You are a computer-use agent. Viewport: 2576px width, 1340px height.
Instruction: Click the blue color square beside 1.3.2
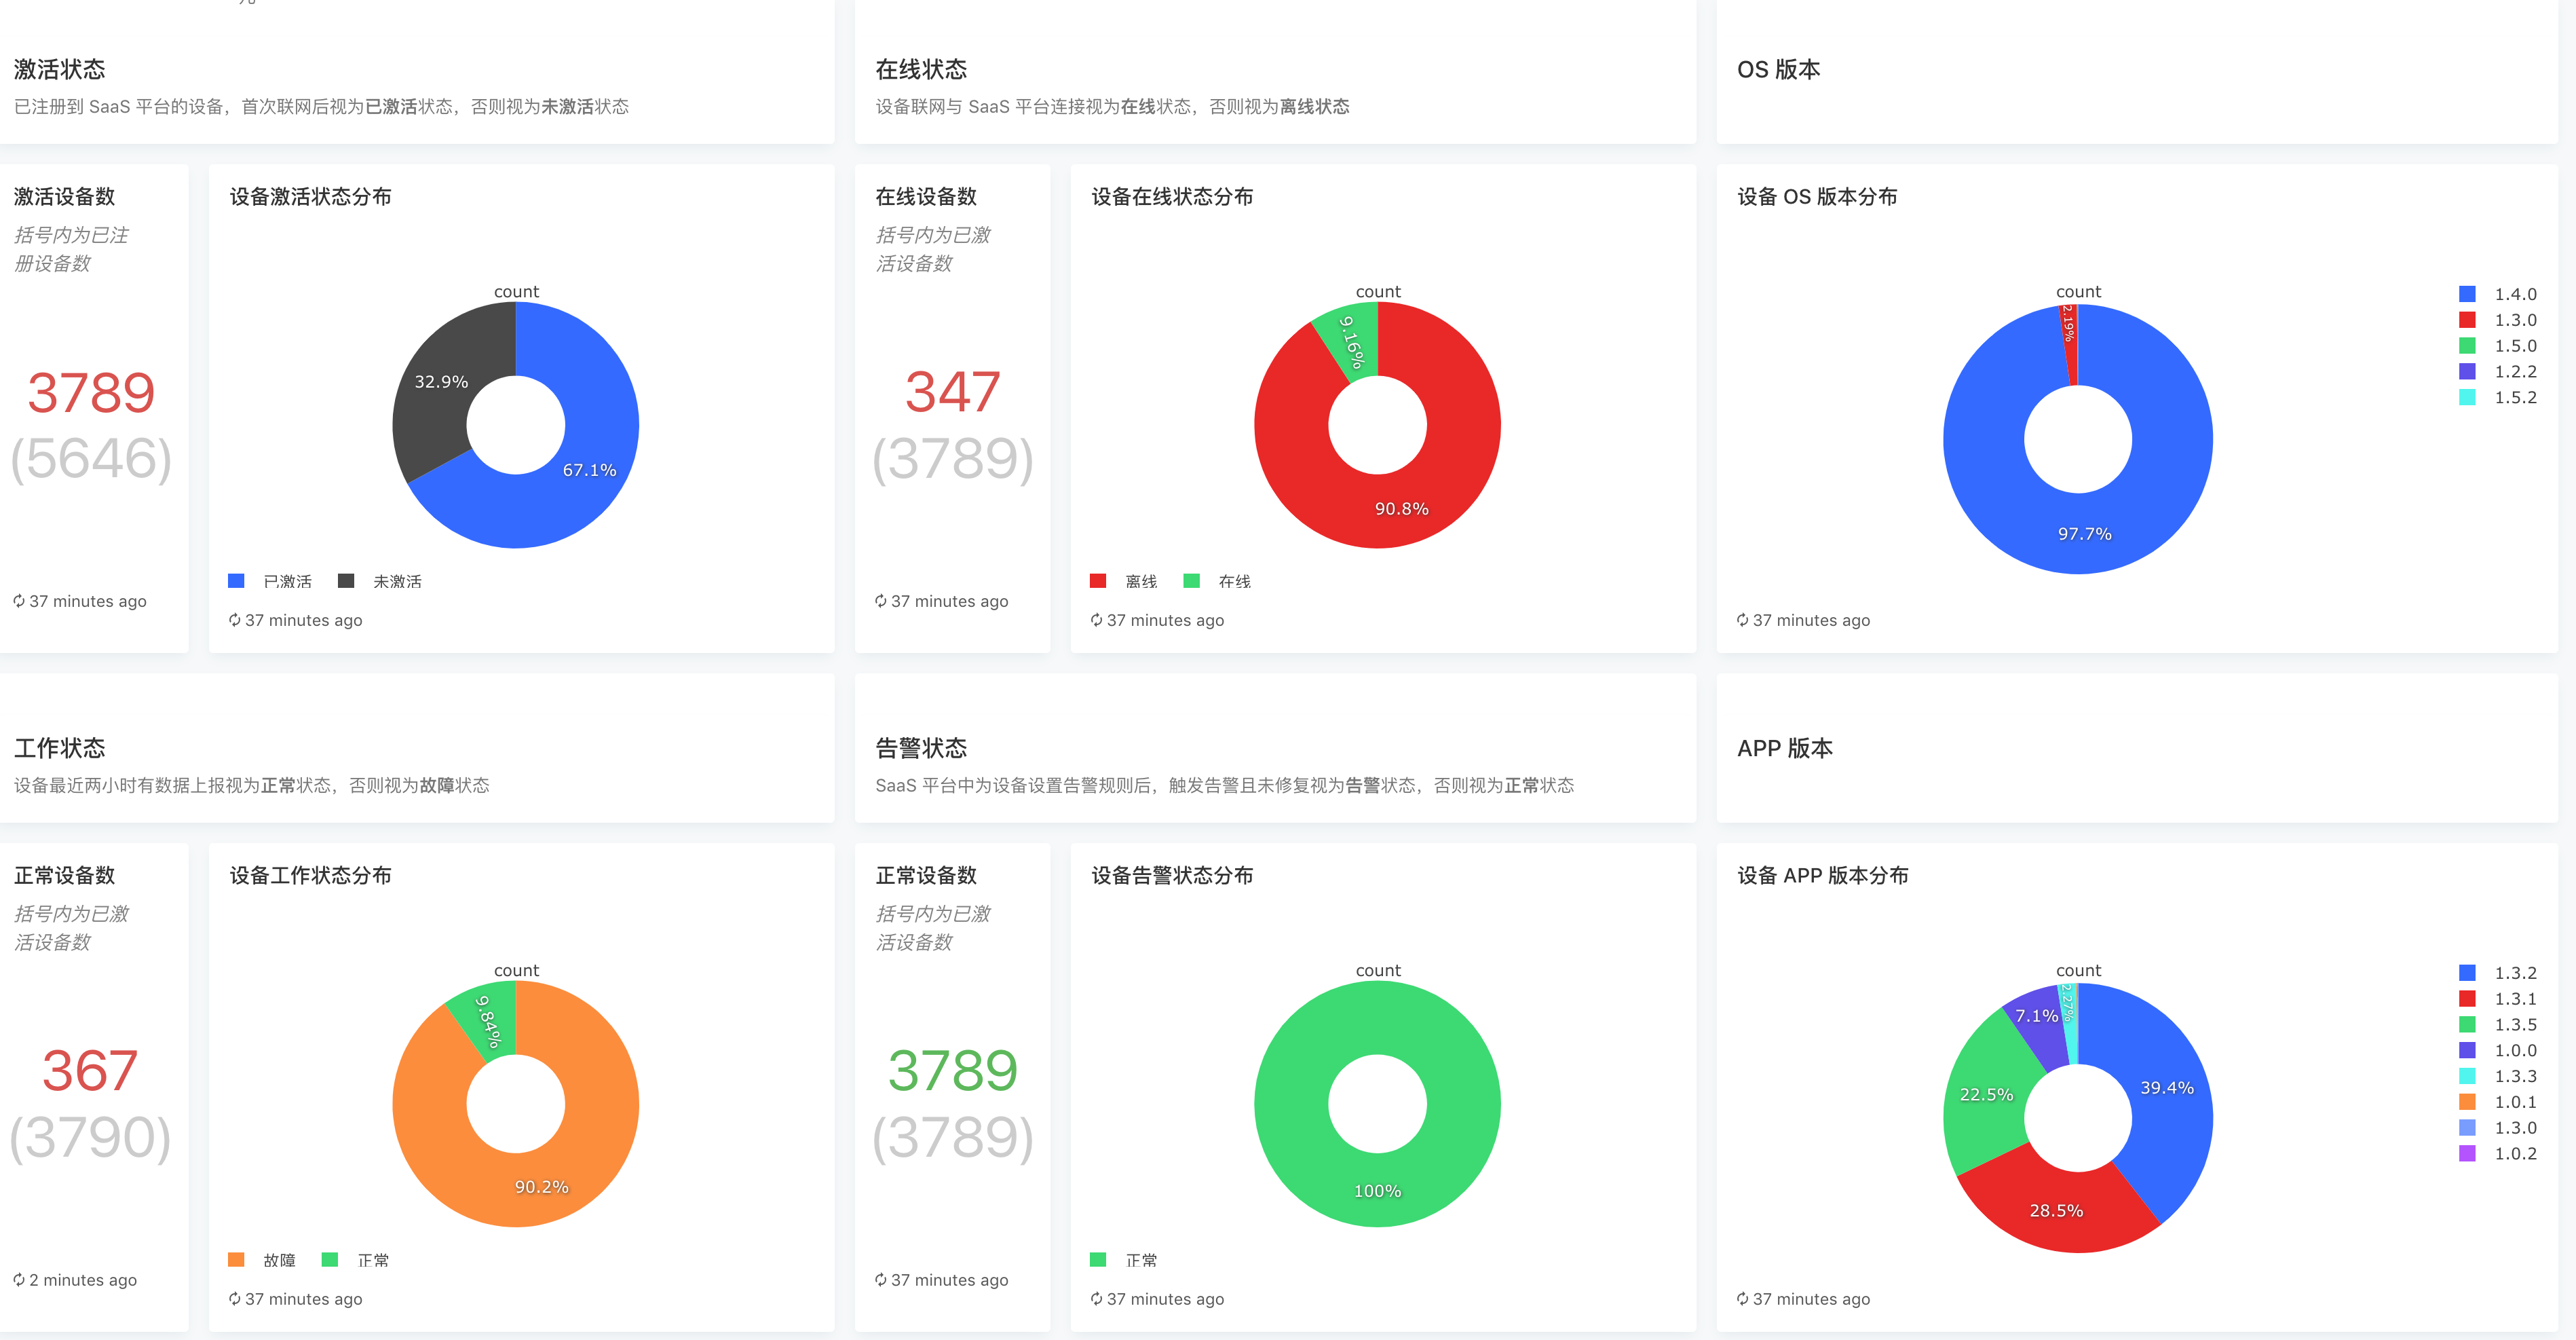[2468, 972]
